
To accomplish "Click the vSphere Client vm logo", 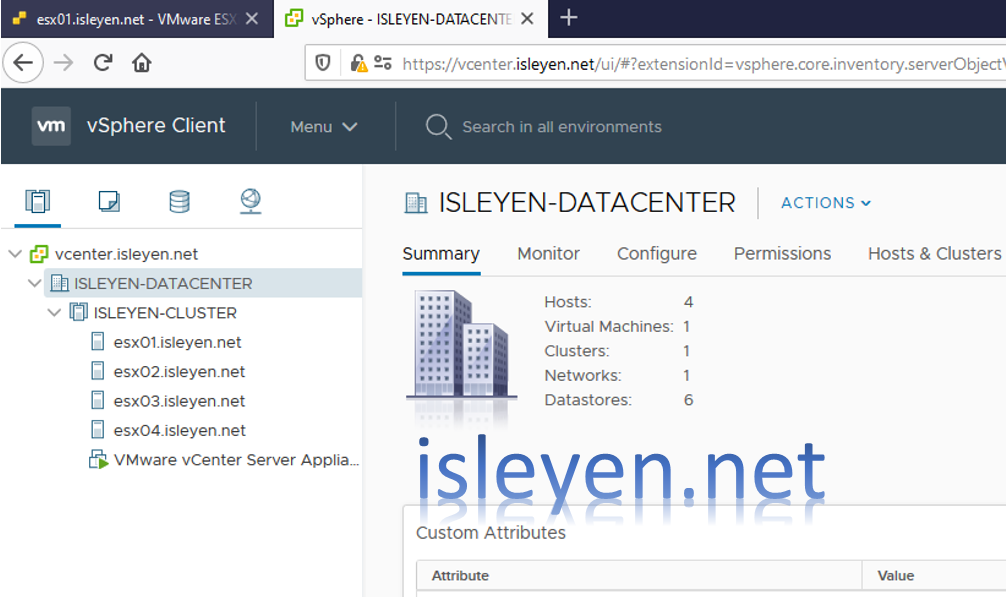I will [x=51, y=126].
